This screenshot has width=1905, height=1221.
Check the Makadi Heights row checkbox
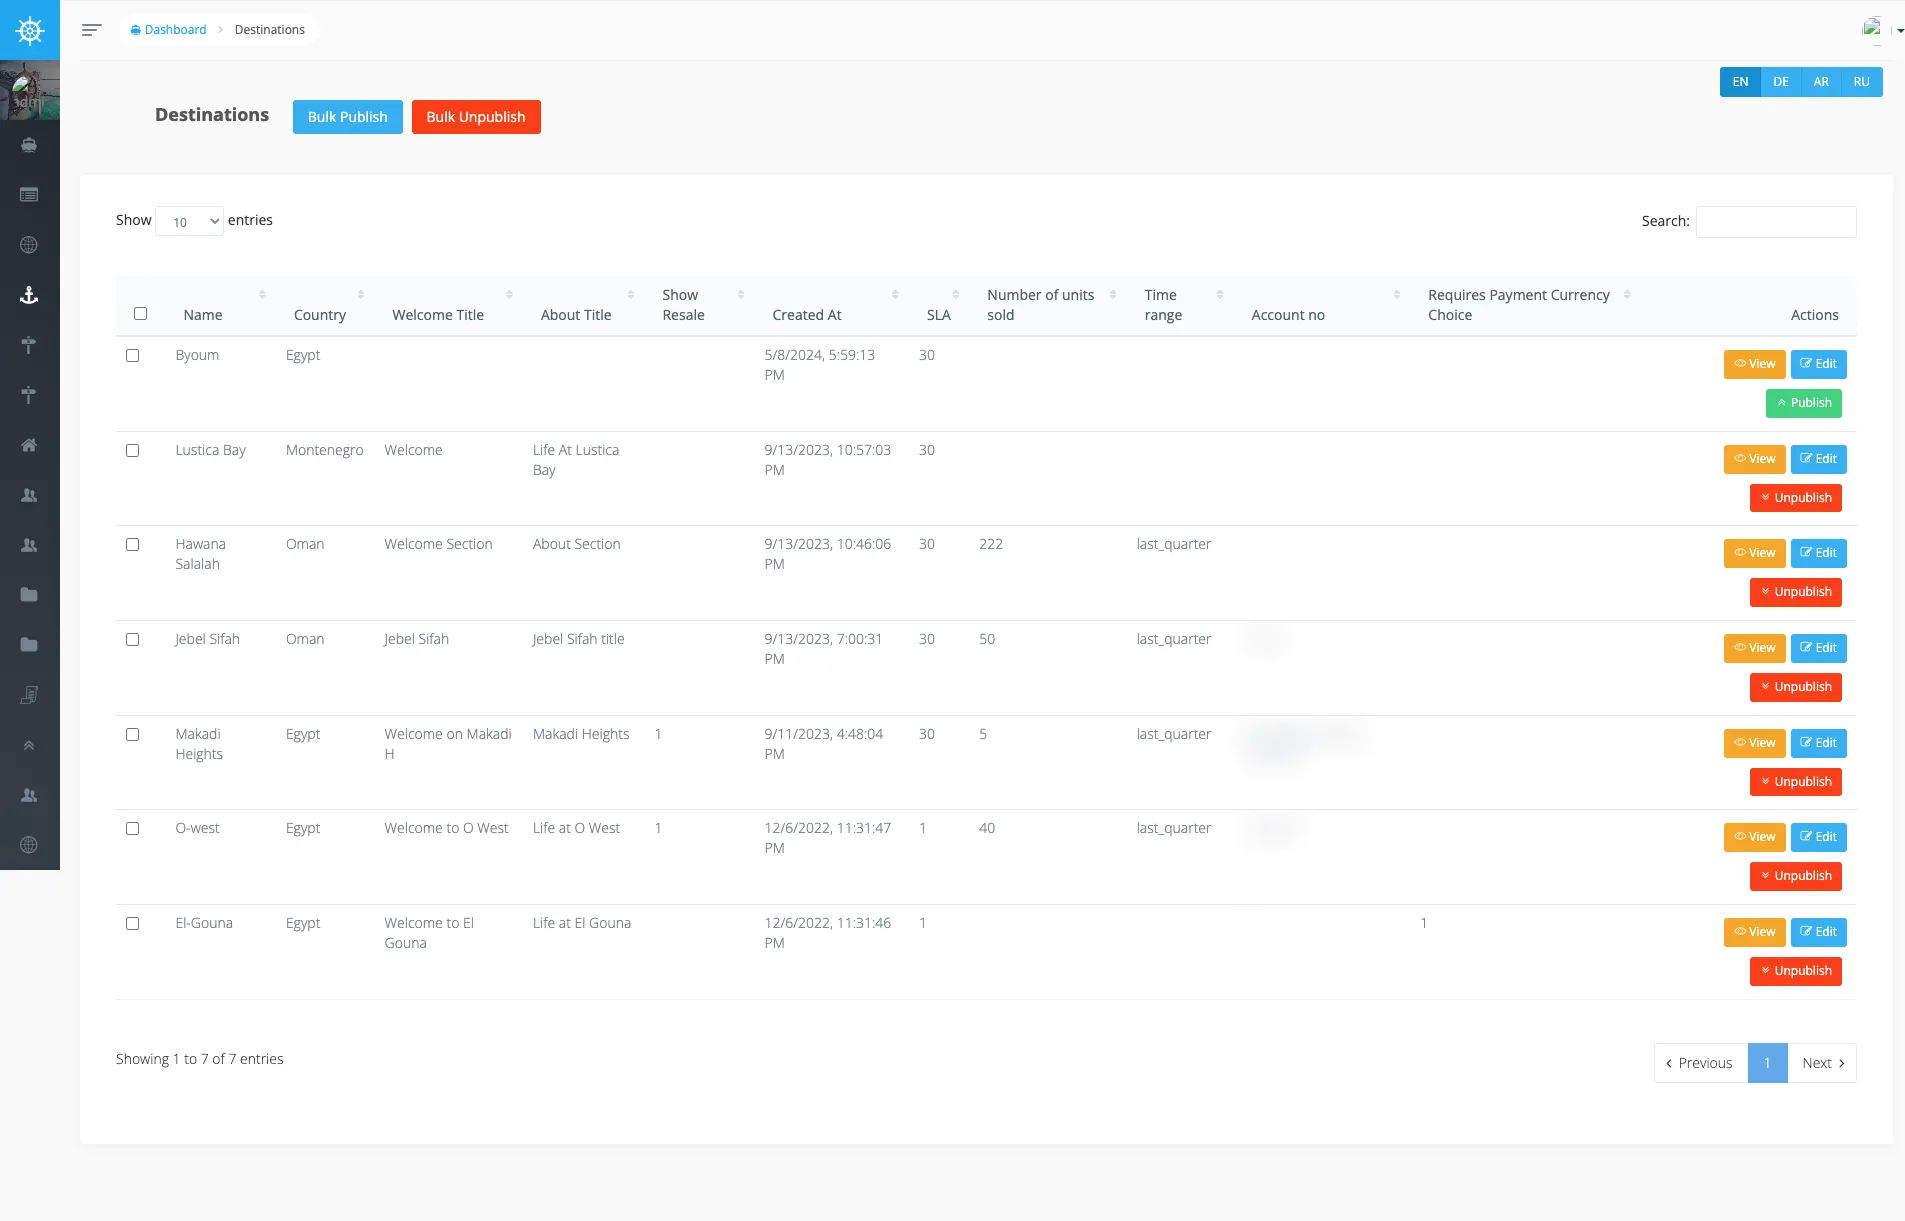pyautogui.click(x=132, y=735)
